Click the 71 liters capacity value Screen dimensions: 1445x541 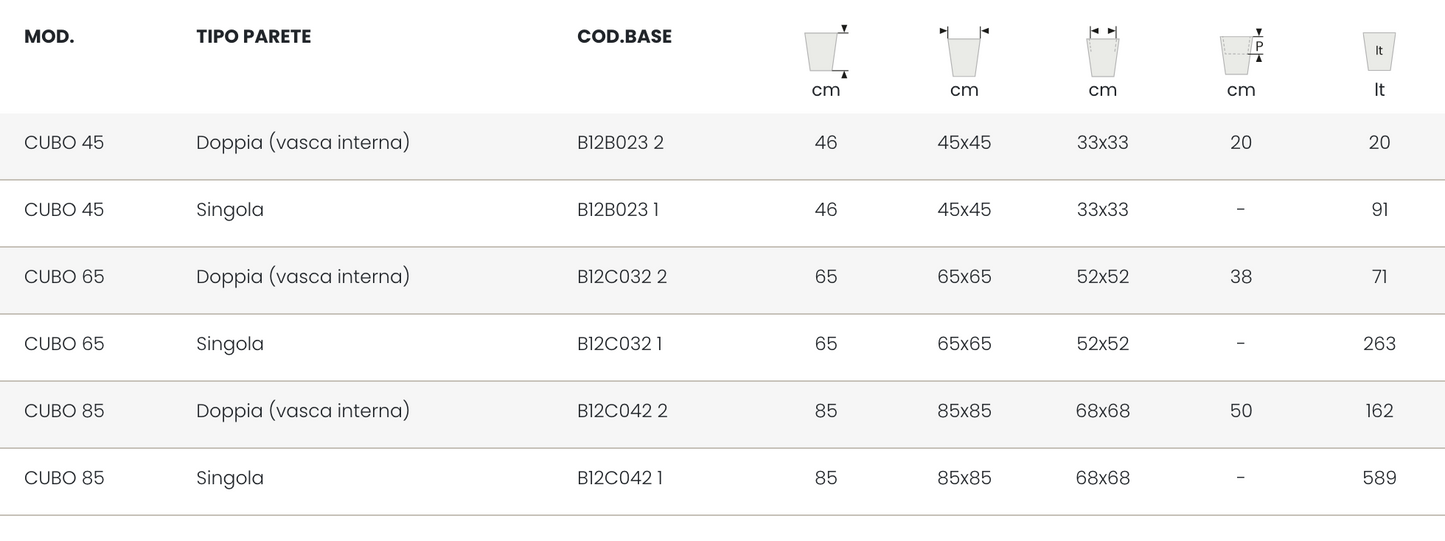pyautogui.click(x=1379, y=277)
